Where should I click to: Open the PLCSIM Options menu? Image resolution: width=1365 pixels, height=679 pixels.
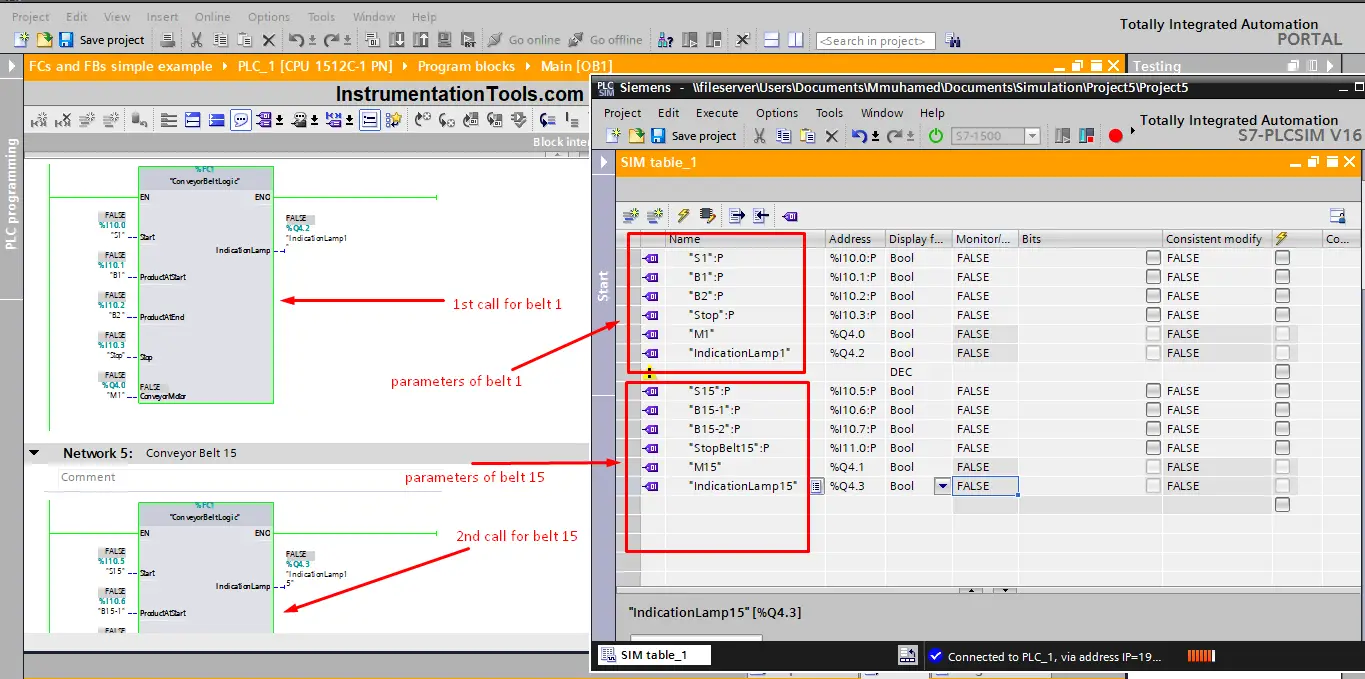(x=777, y=113)
